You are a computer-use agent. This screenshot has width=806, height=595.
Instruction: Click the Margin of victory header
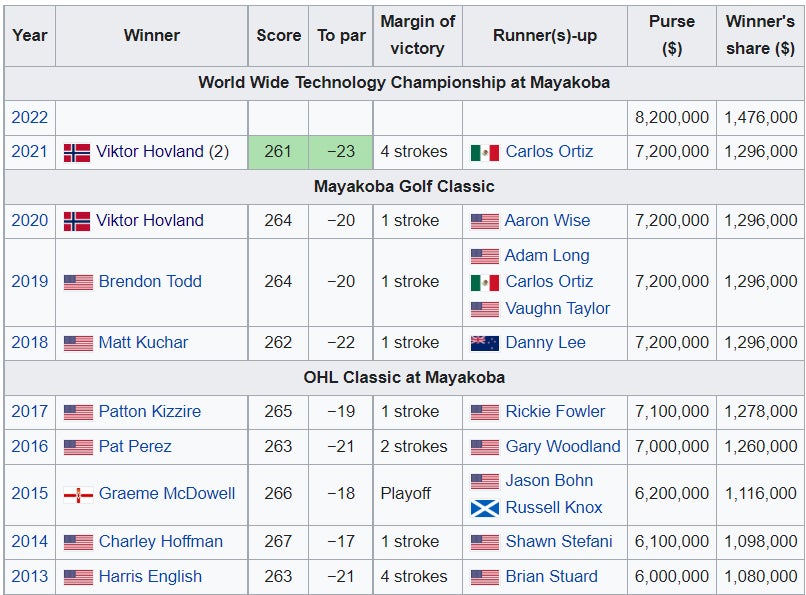click(x=417, y=35)
